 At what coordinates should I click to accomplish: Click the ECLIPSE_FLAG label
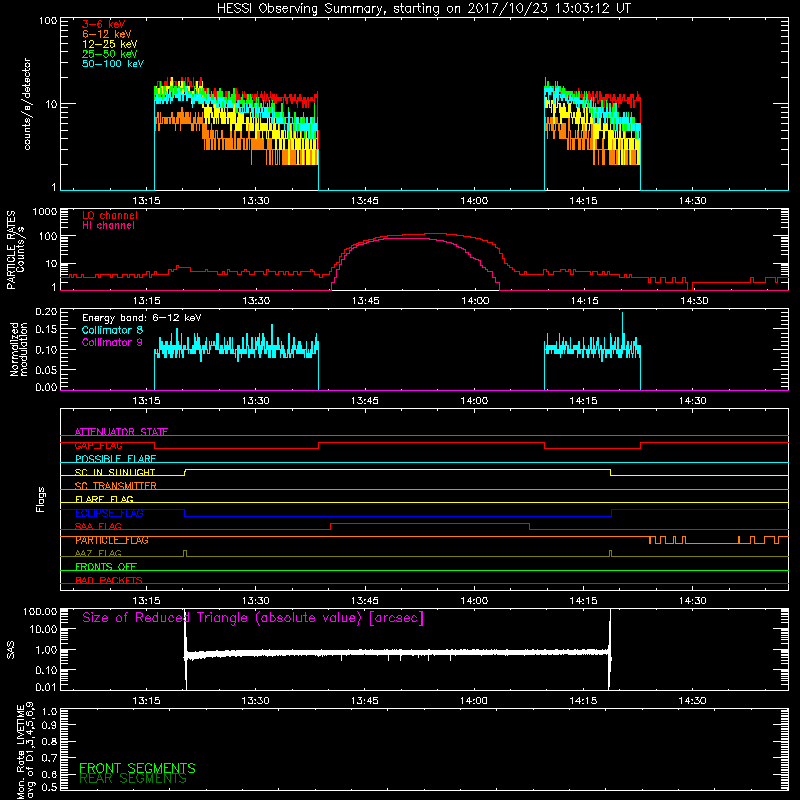tap(109, 513)
